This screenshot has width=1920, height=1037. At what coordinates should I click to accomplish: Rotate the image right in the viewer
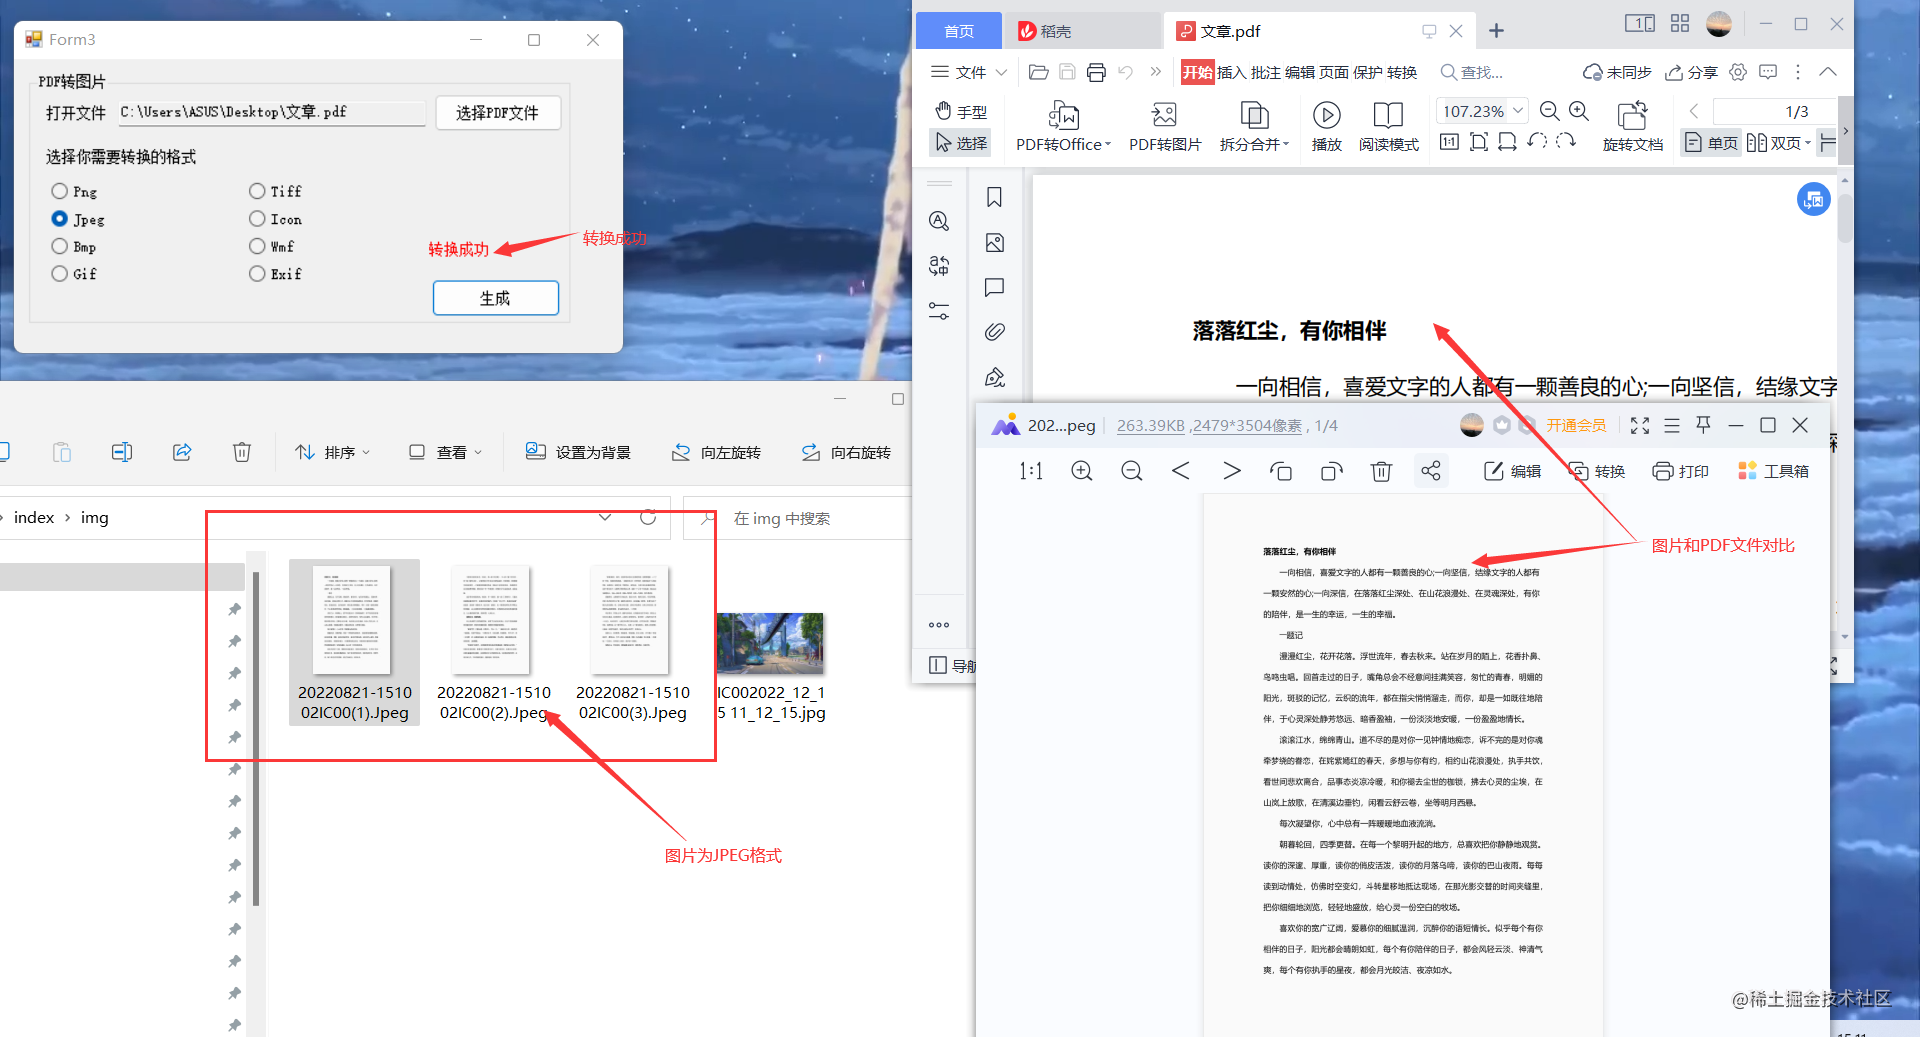coord(1331,470)
